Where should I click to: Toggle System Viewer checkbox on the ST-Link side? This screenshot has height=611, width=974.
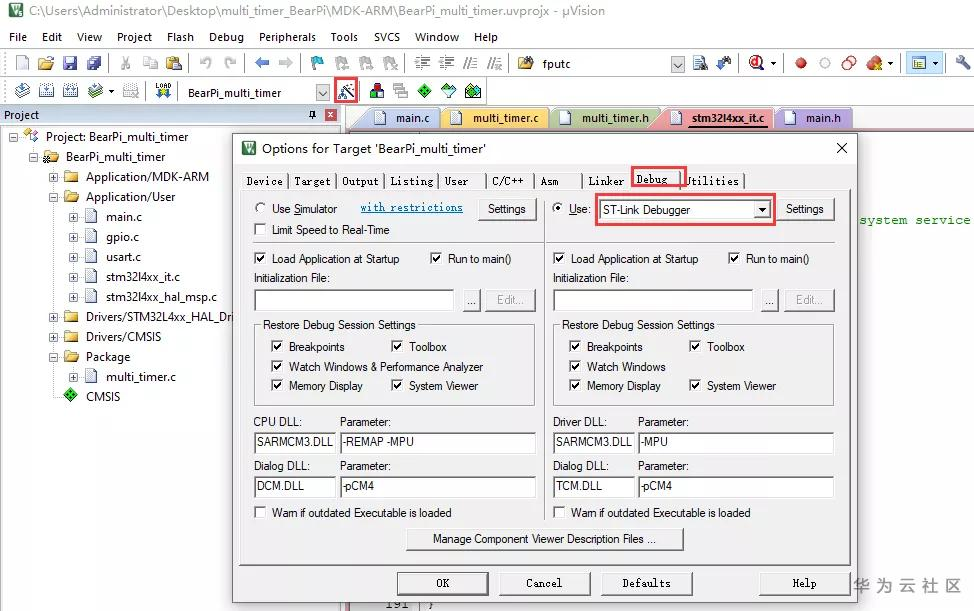point(695,386)
